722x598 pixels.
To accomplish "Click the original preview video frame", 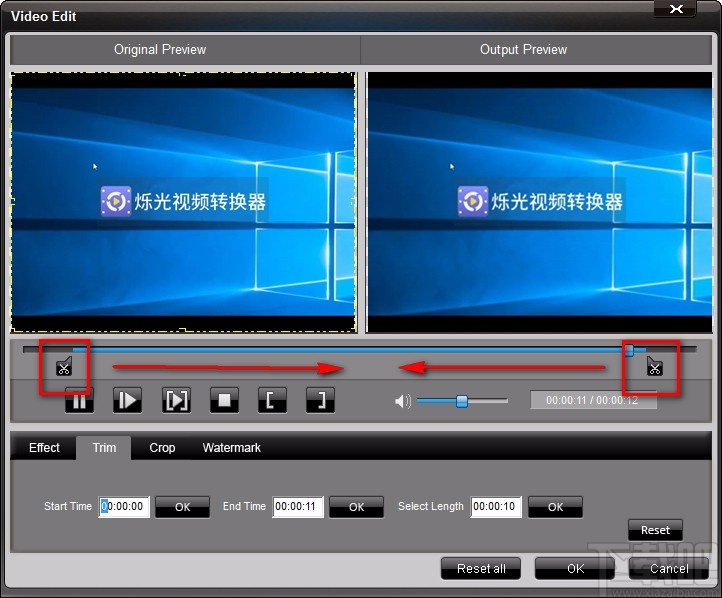I will pyautogui.click(x=184, y=202).
